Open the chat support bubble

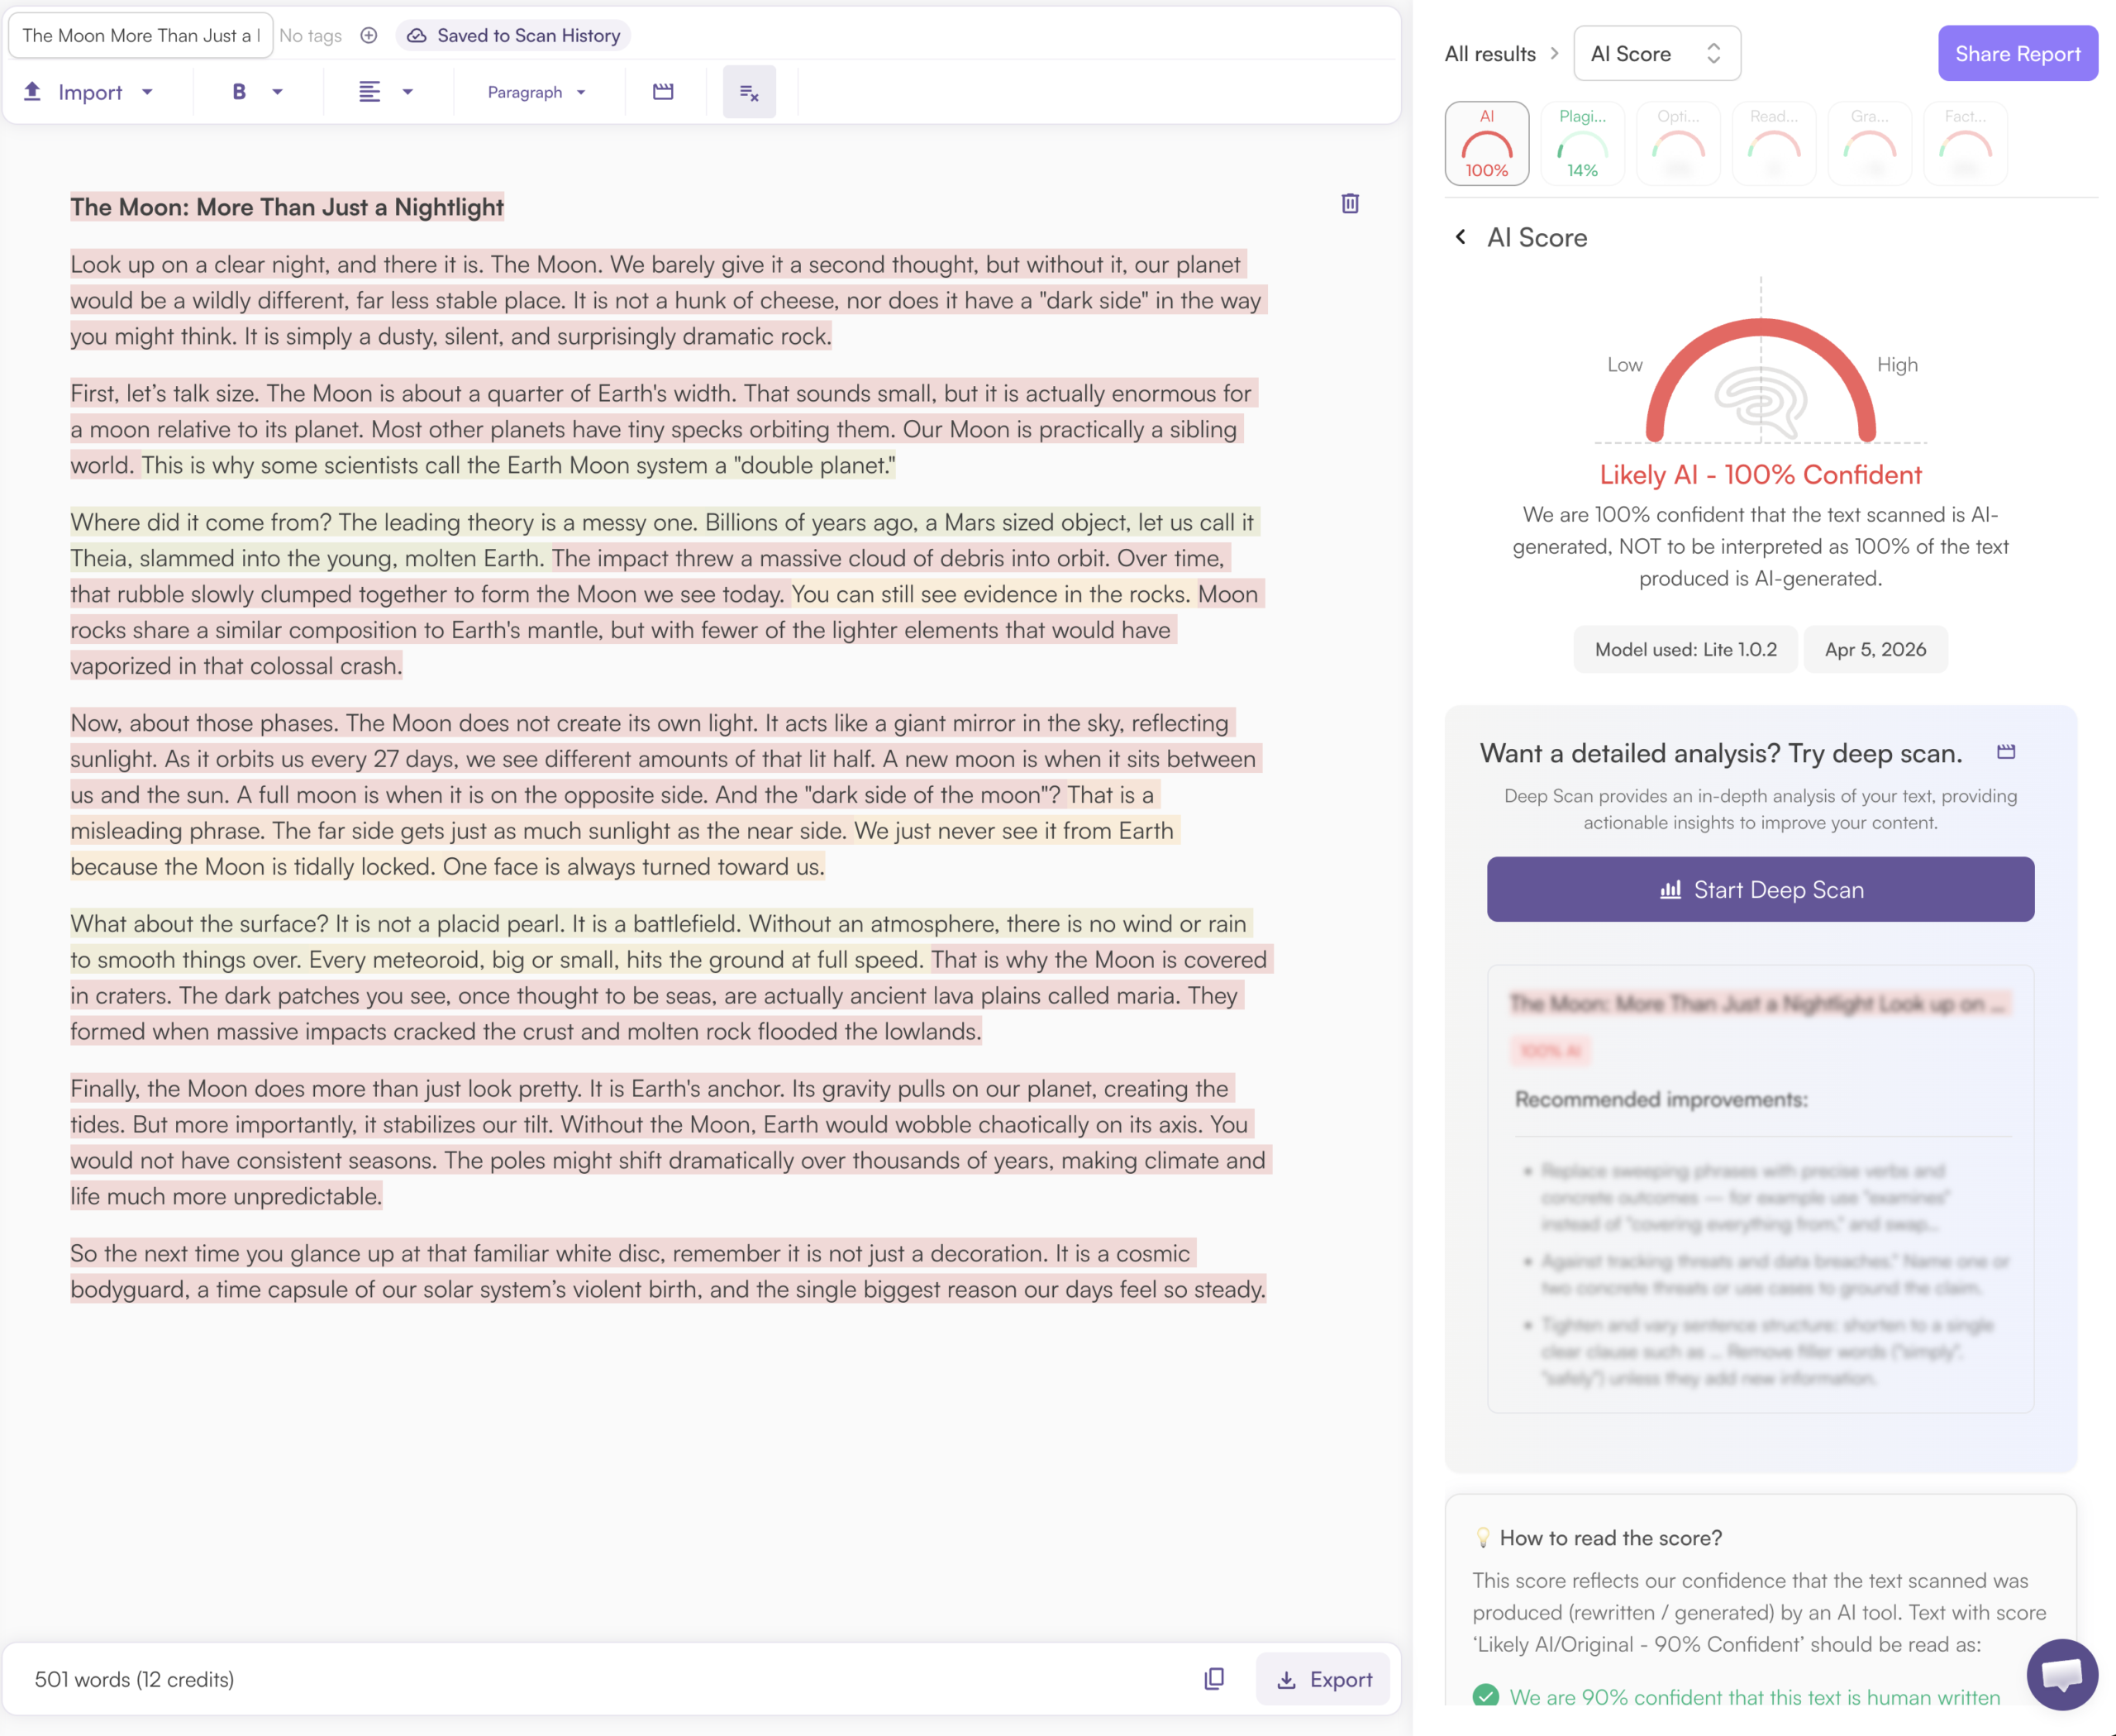[2061, 1674]
